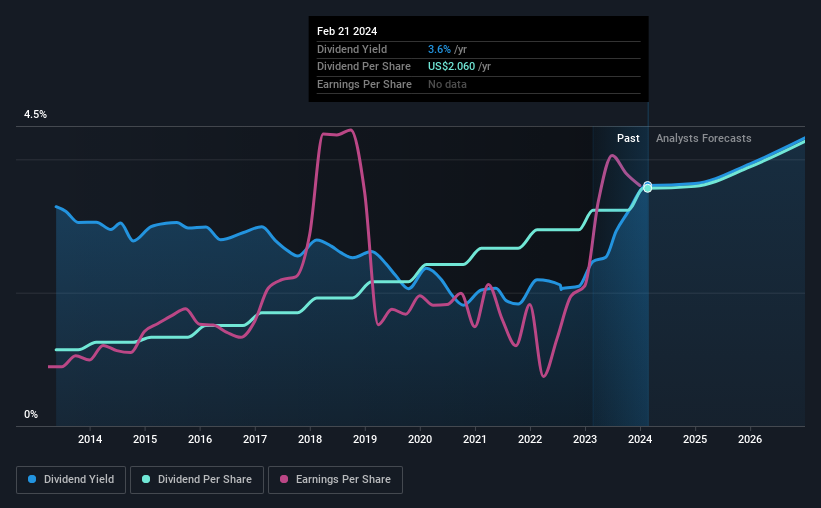Toggle the Dividend Yield legend series
Screen dimensions: 821x508
coord(71,480)
